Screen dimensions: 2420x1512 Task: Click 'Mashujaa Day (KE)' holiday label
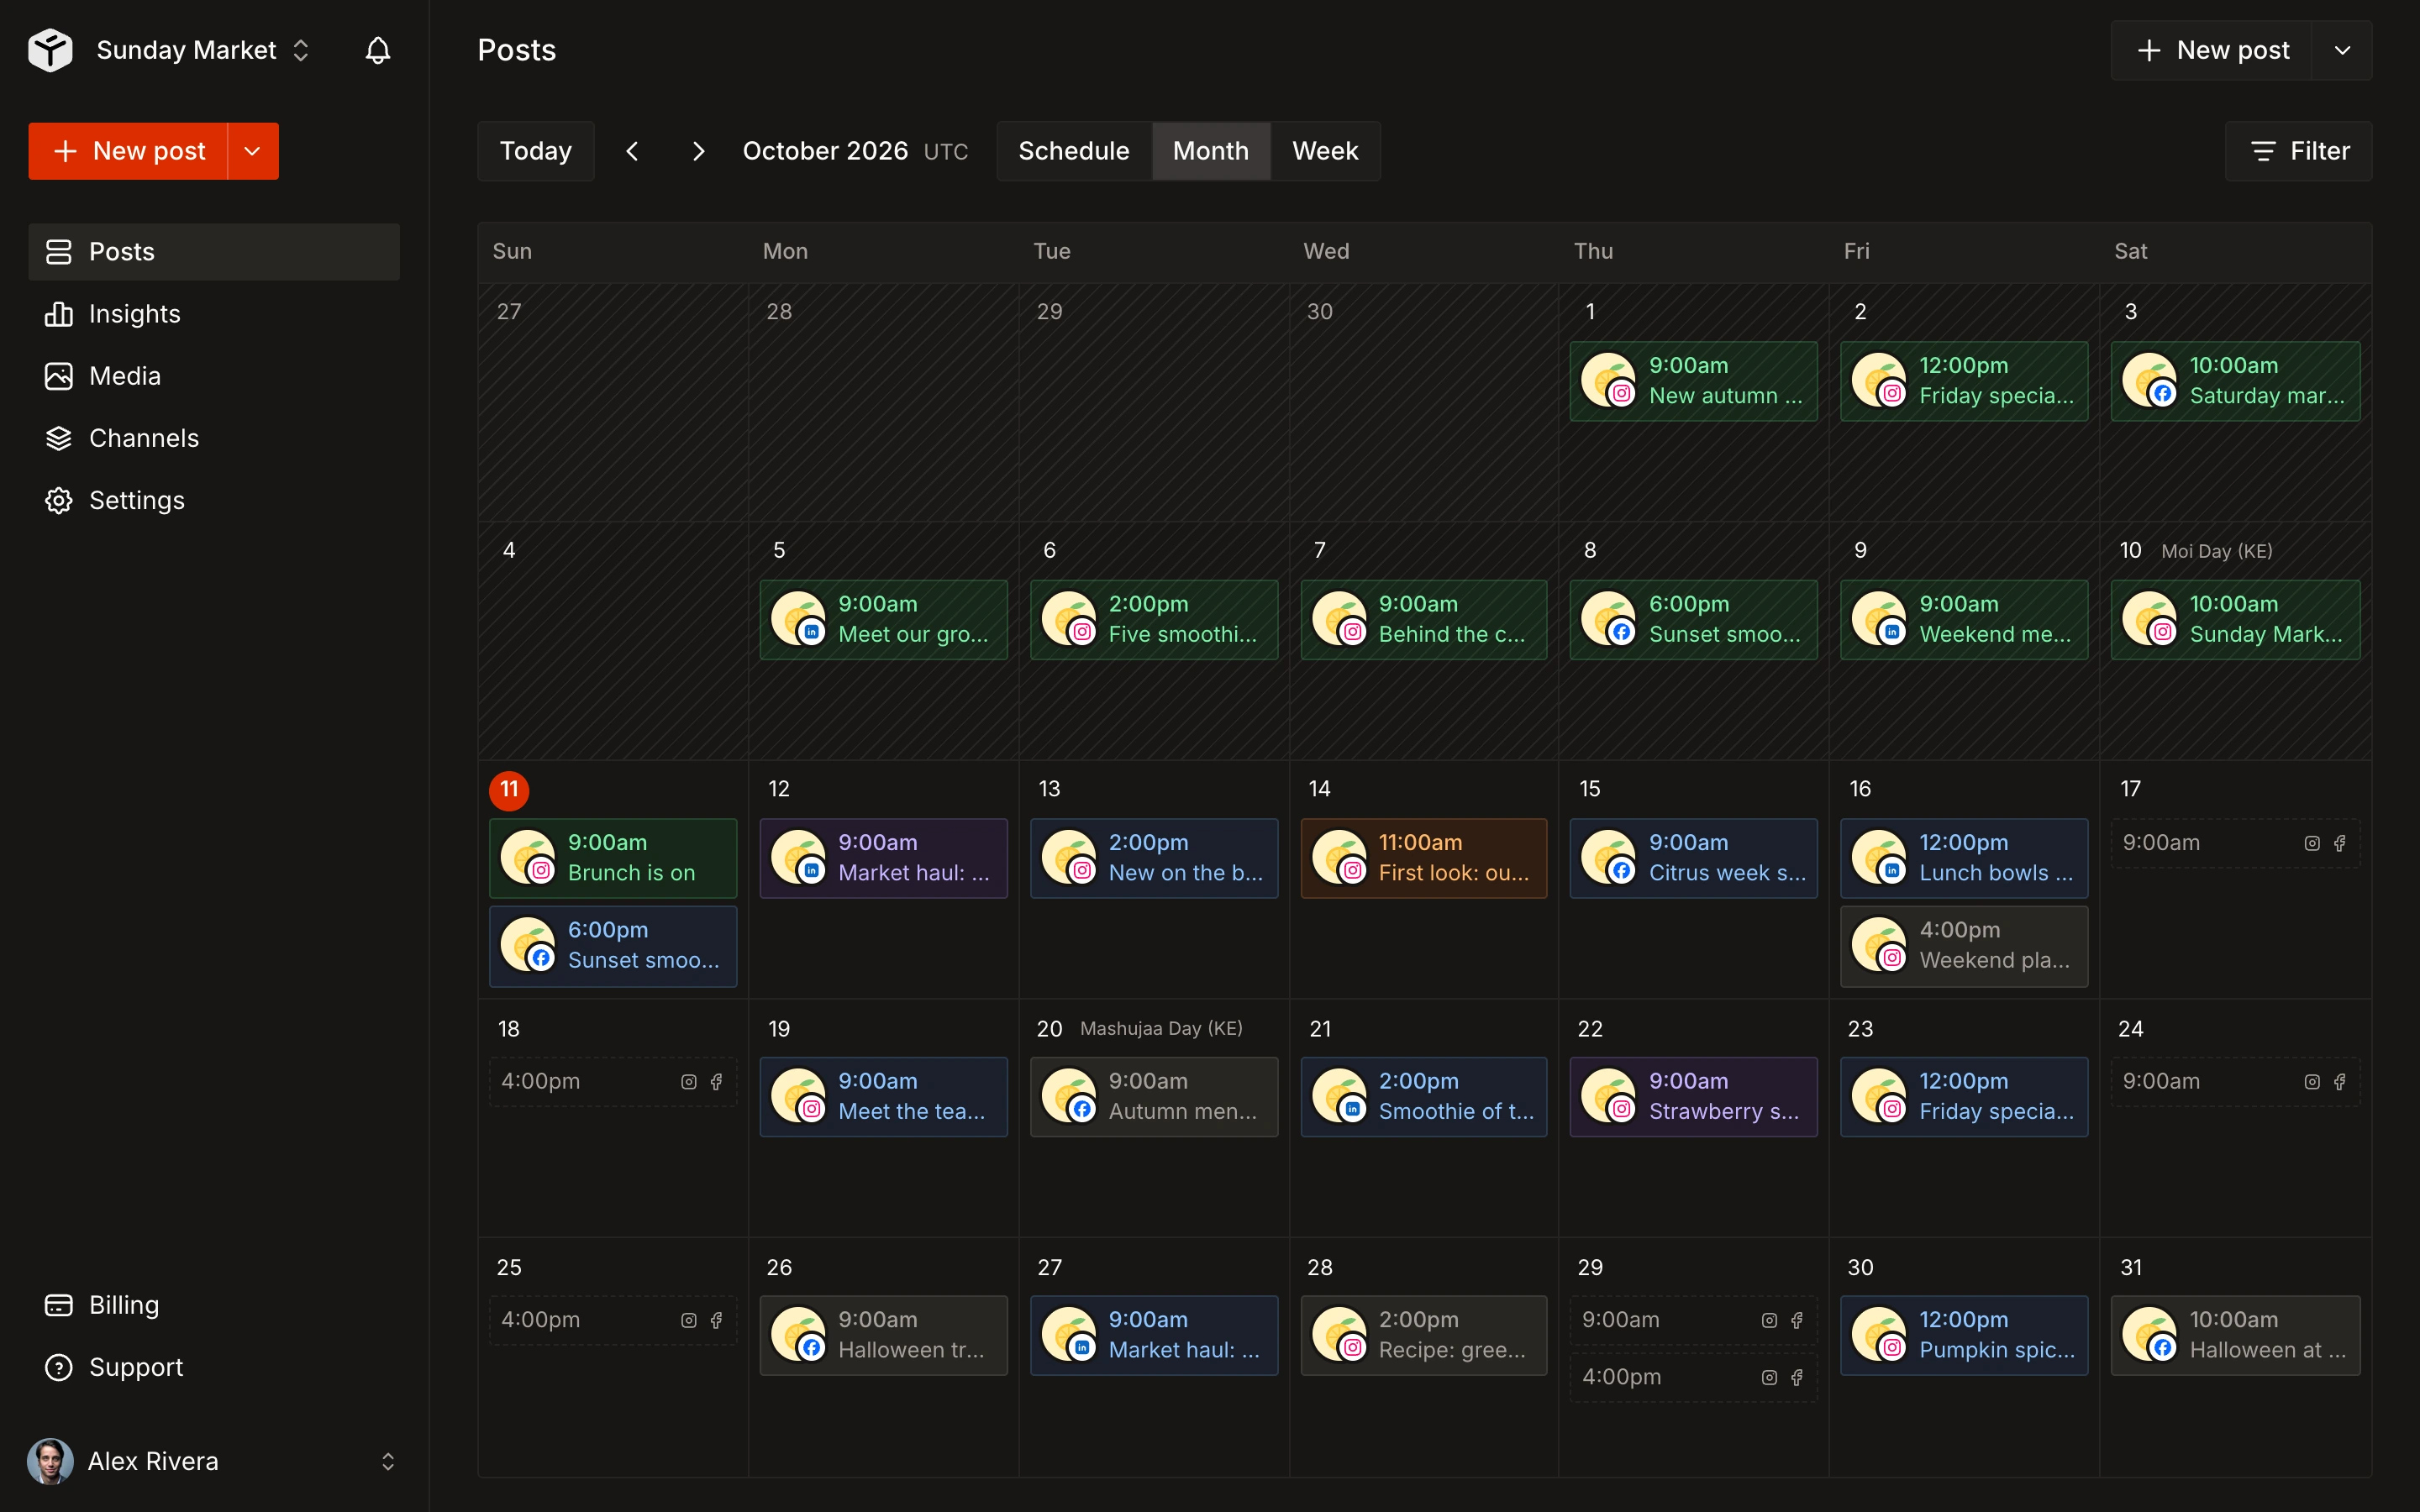point(1161,1028)
